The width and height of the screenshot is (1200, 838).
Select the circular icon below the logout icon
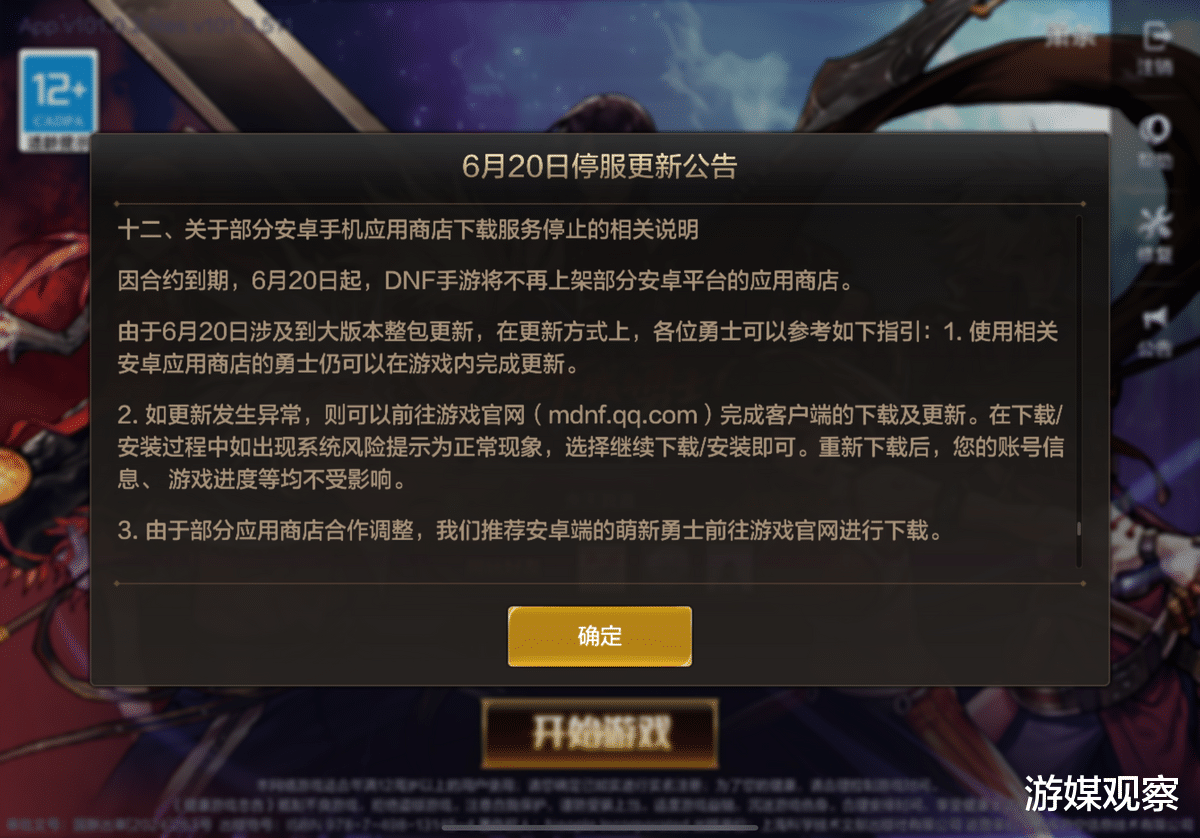point(1157,144)
